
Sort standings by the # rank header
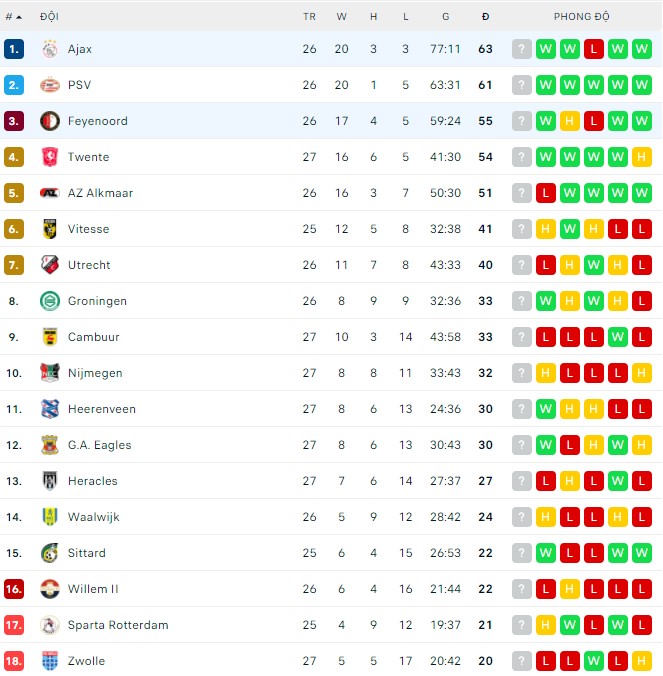click(13, 17)
